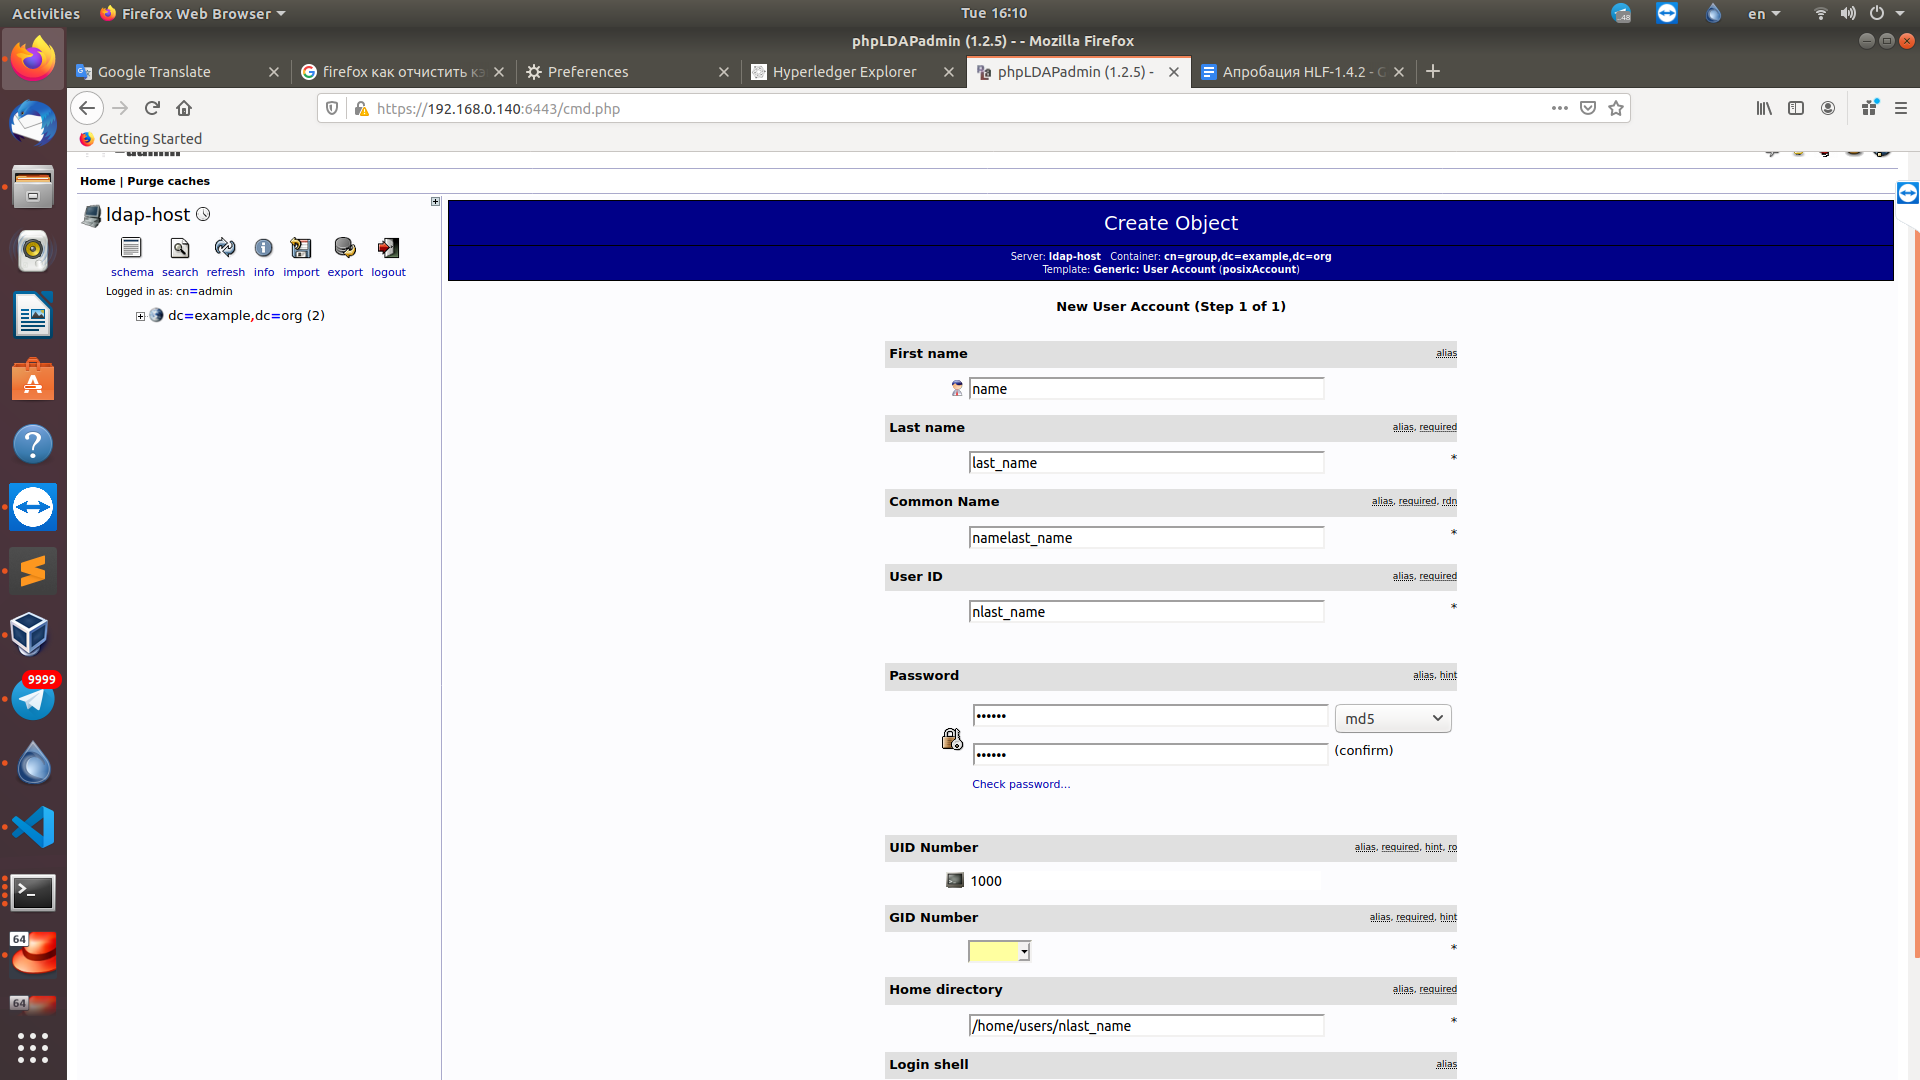Click the Home link

[x=97, y=181]
